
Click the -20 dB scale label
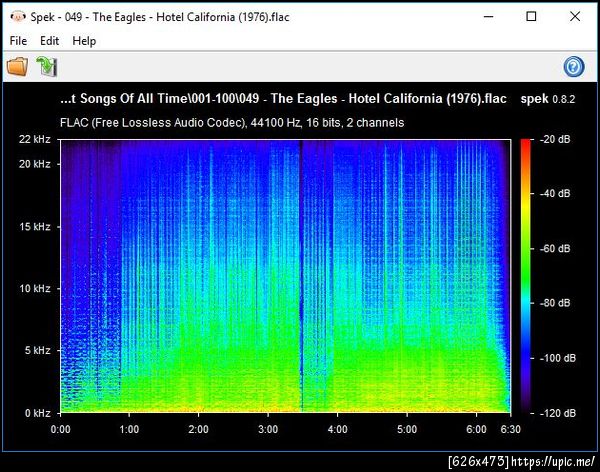tap(555, 139)
